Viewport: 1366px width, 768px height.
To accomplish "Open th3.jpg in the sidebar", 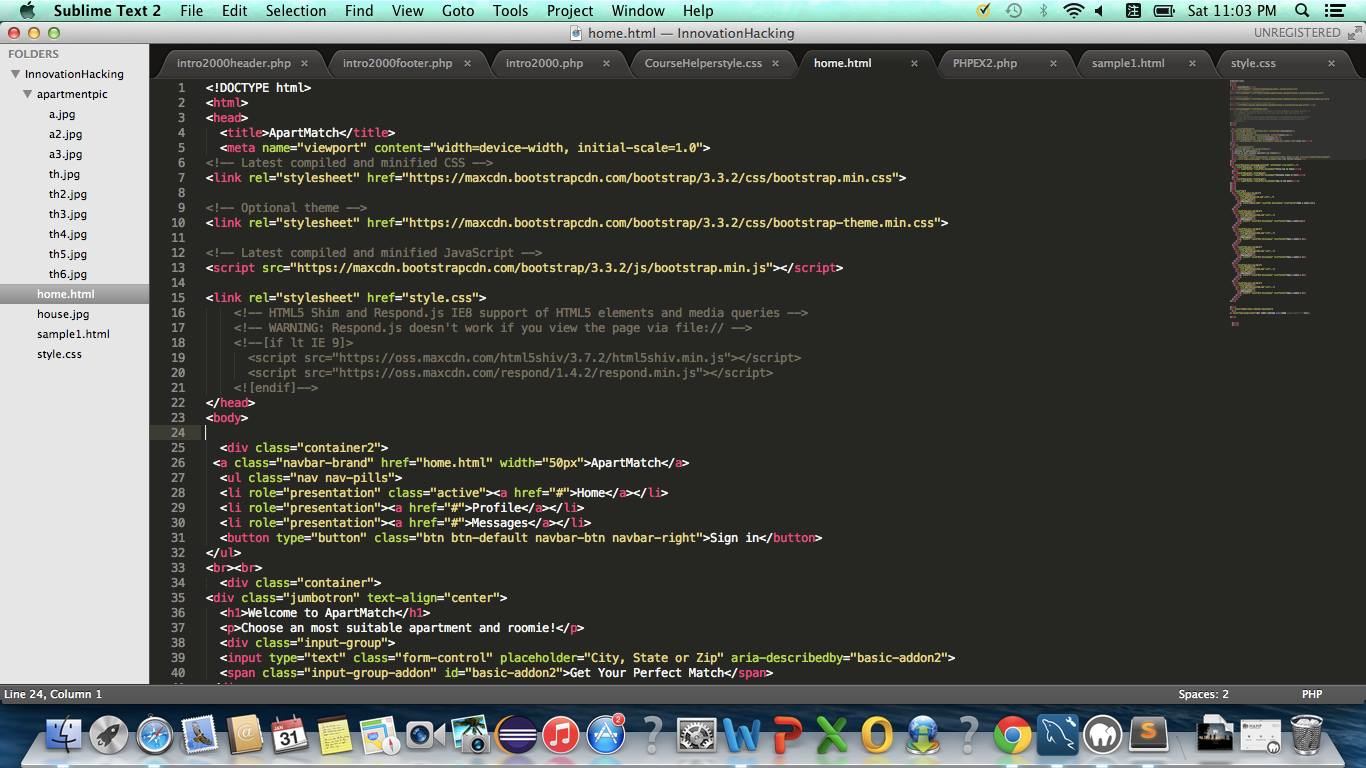I will (68, 214).
